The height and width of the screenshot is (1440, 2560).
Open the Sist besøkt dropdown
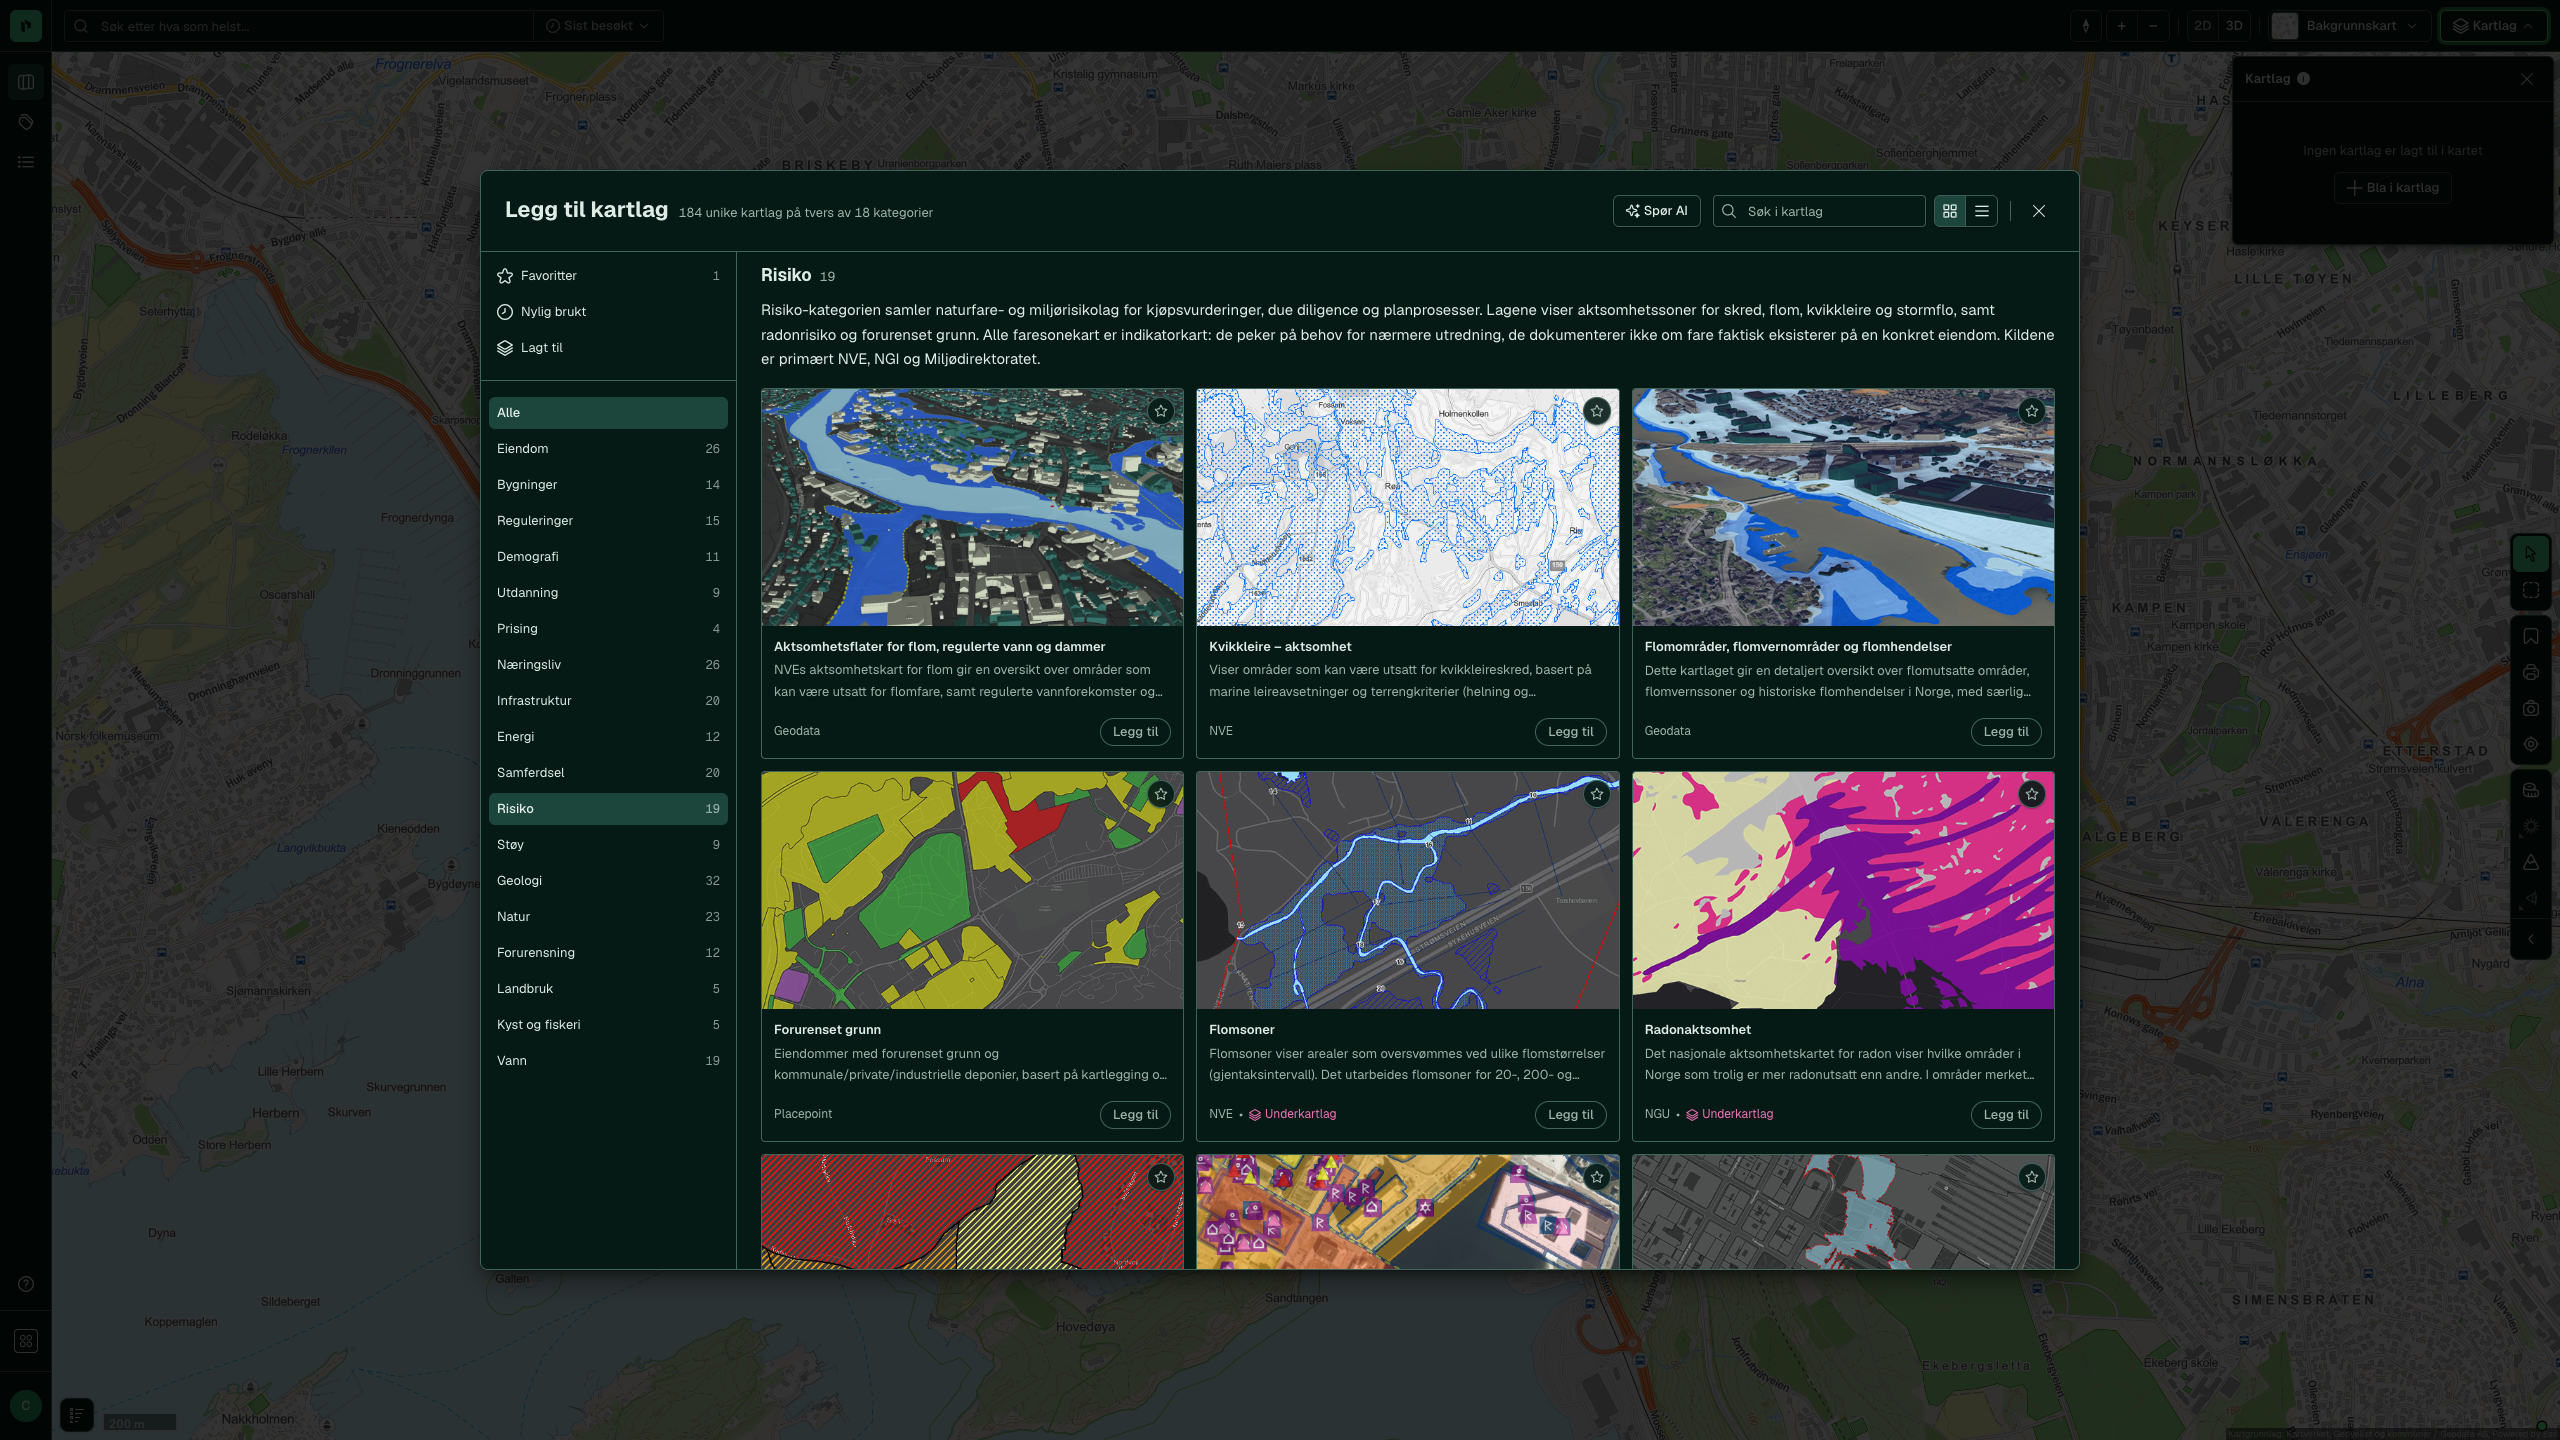597,26
